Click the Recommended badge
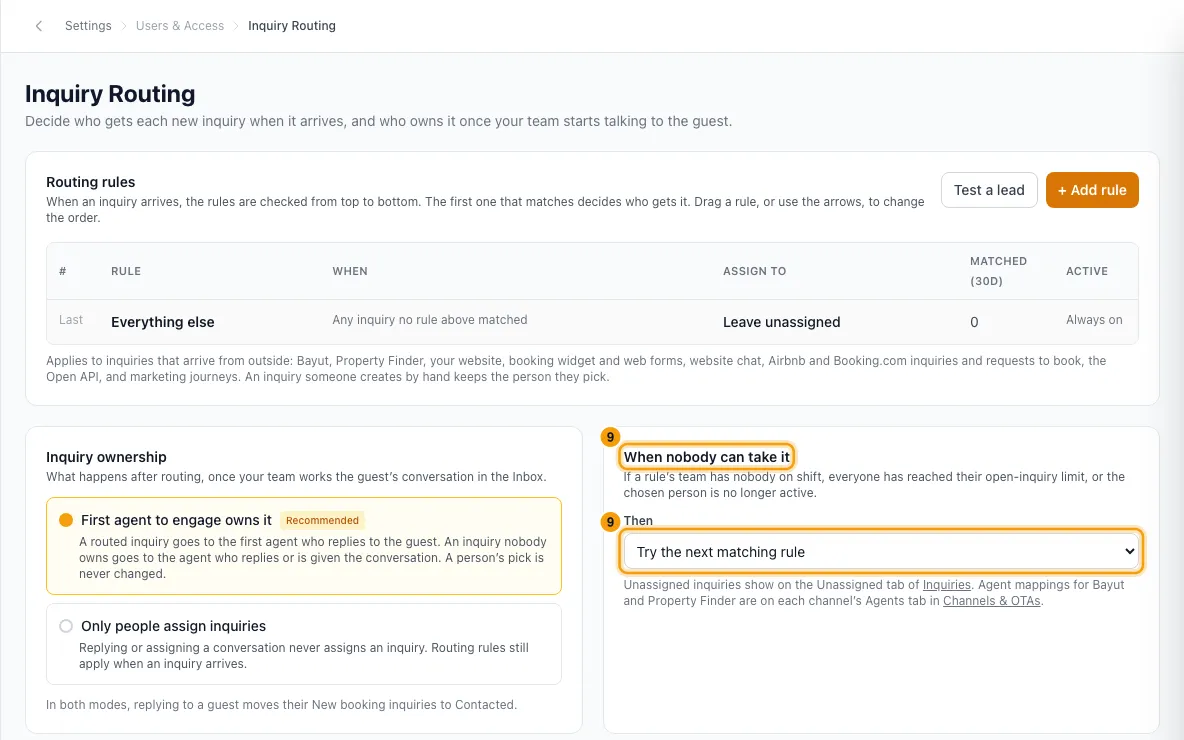Screen dimensions: 1184x740 click(x=322, y=520)
